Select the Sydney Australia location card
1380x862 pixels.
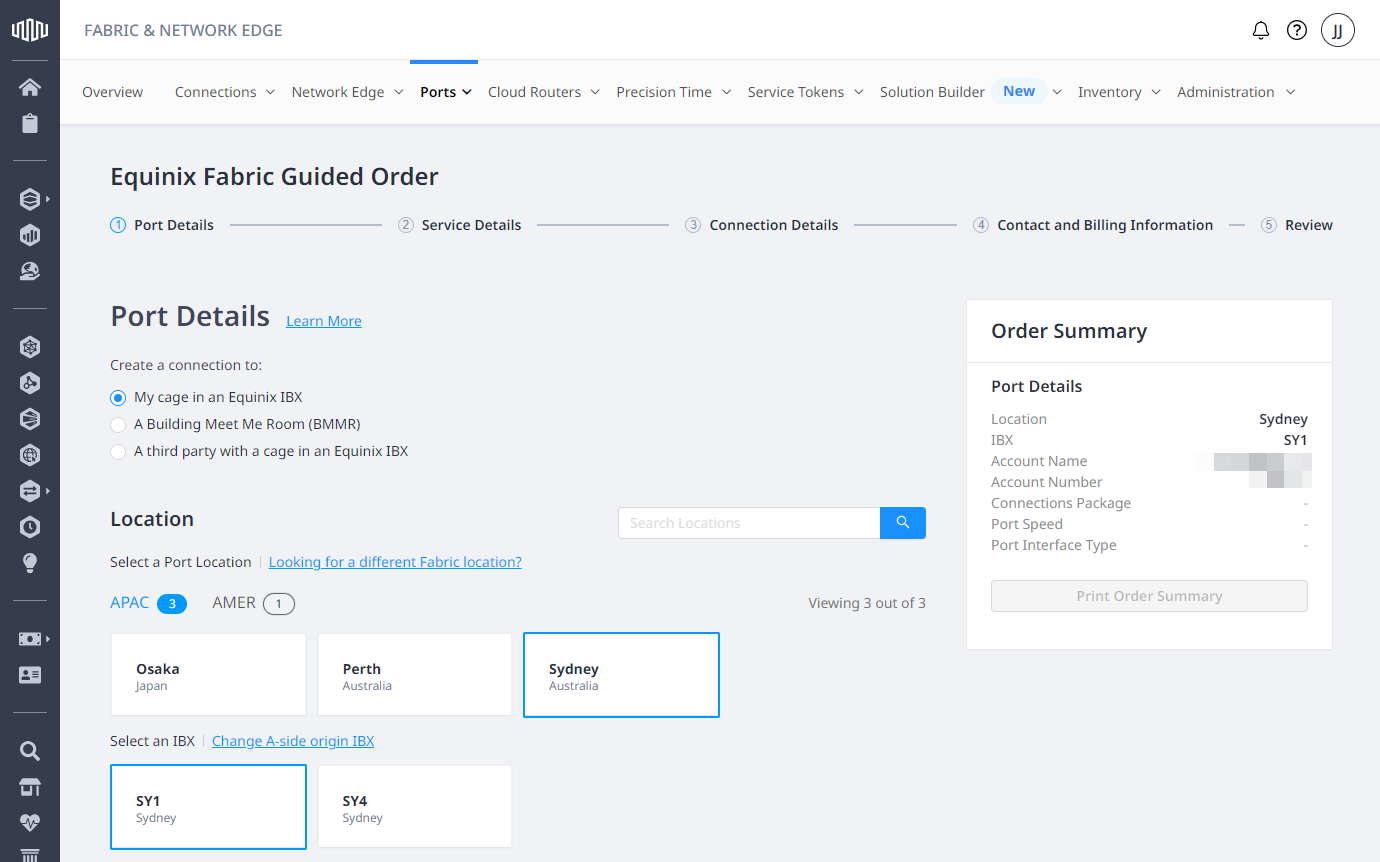tap(621, 675)
